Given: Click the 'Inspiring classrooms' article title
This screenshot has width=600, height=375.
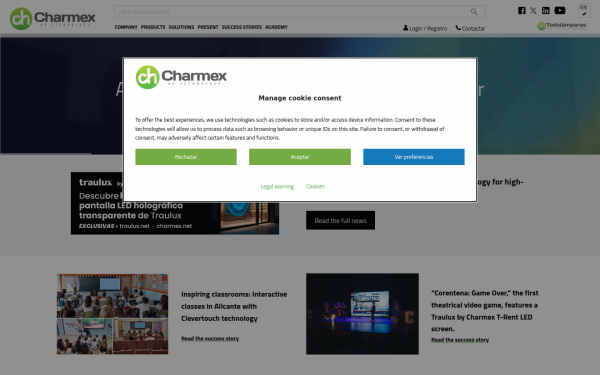Looking at the screenshot, I should point(234,306).
